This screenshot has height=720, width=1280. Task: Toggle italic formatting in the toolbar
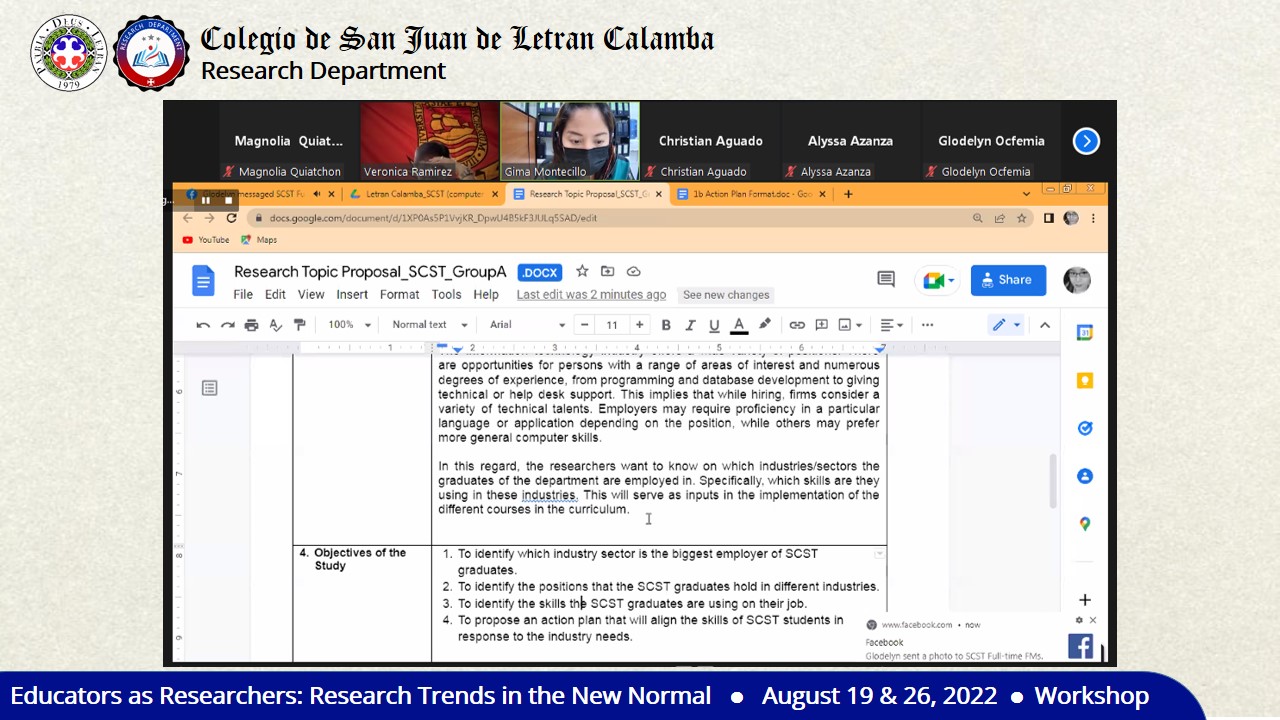click(690, 325)
